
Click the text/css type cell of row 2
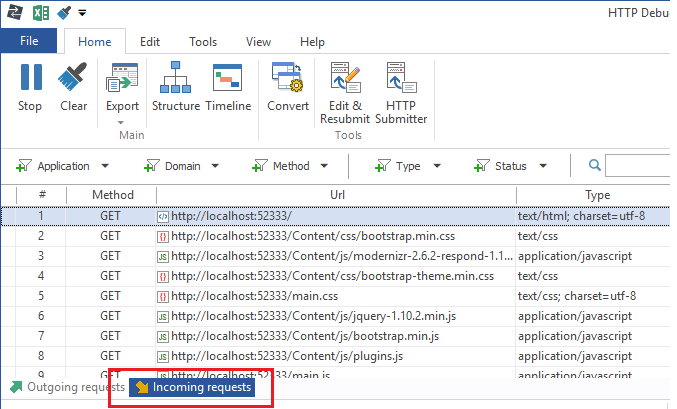tap(538, 236)
